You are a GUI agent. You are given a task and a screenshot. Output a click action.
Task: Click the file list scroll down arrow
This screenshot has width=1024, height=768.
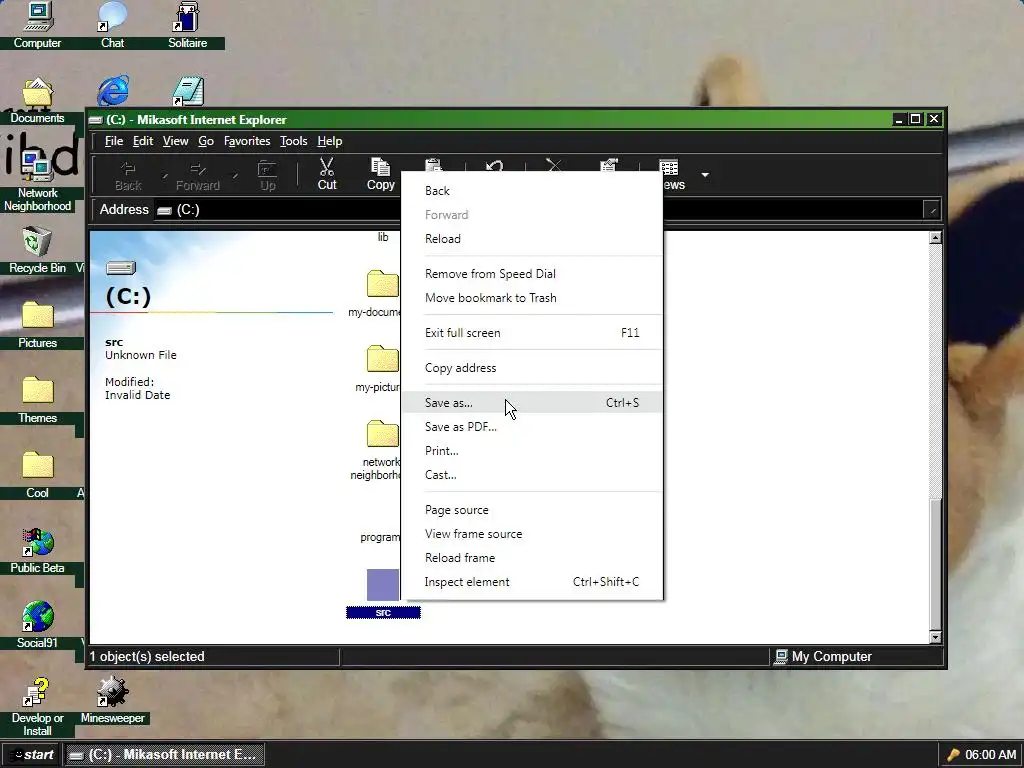coord(935,637)
